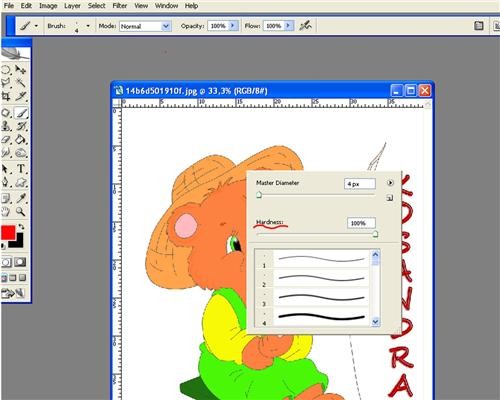This screenshot has width=500, height=400.
Task: Select the Sponge tool
Action: pyautogui.click(x=21, y=153)
